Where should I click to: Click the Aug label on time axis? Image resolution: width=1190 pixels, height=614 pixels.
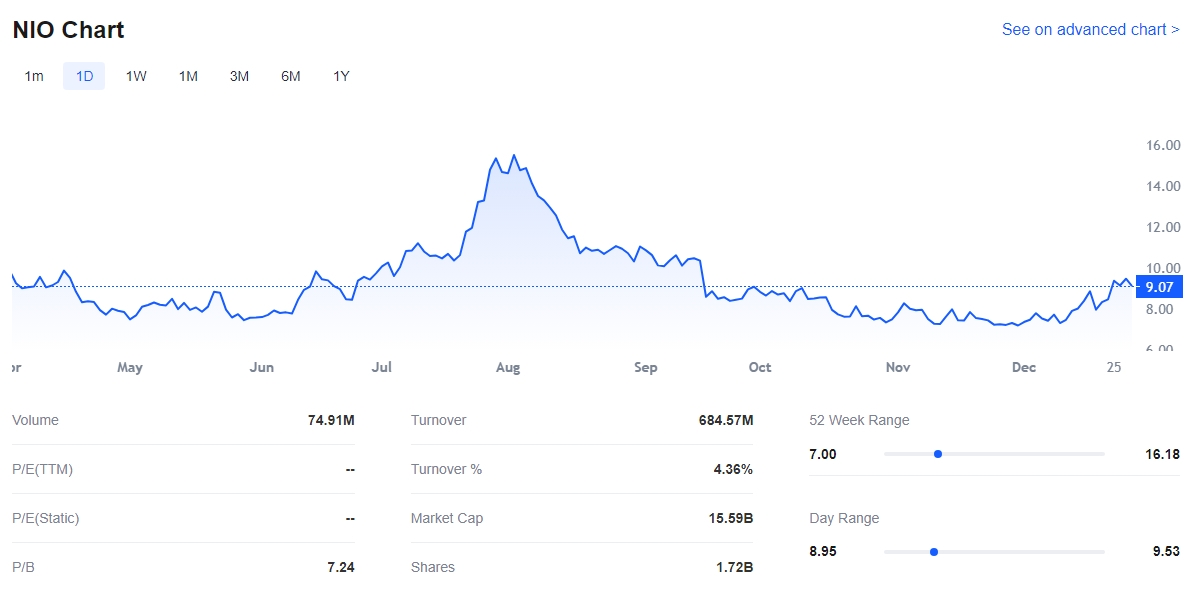point(508,367)
